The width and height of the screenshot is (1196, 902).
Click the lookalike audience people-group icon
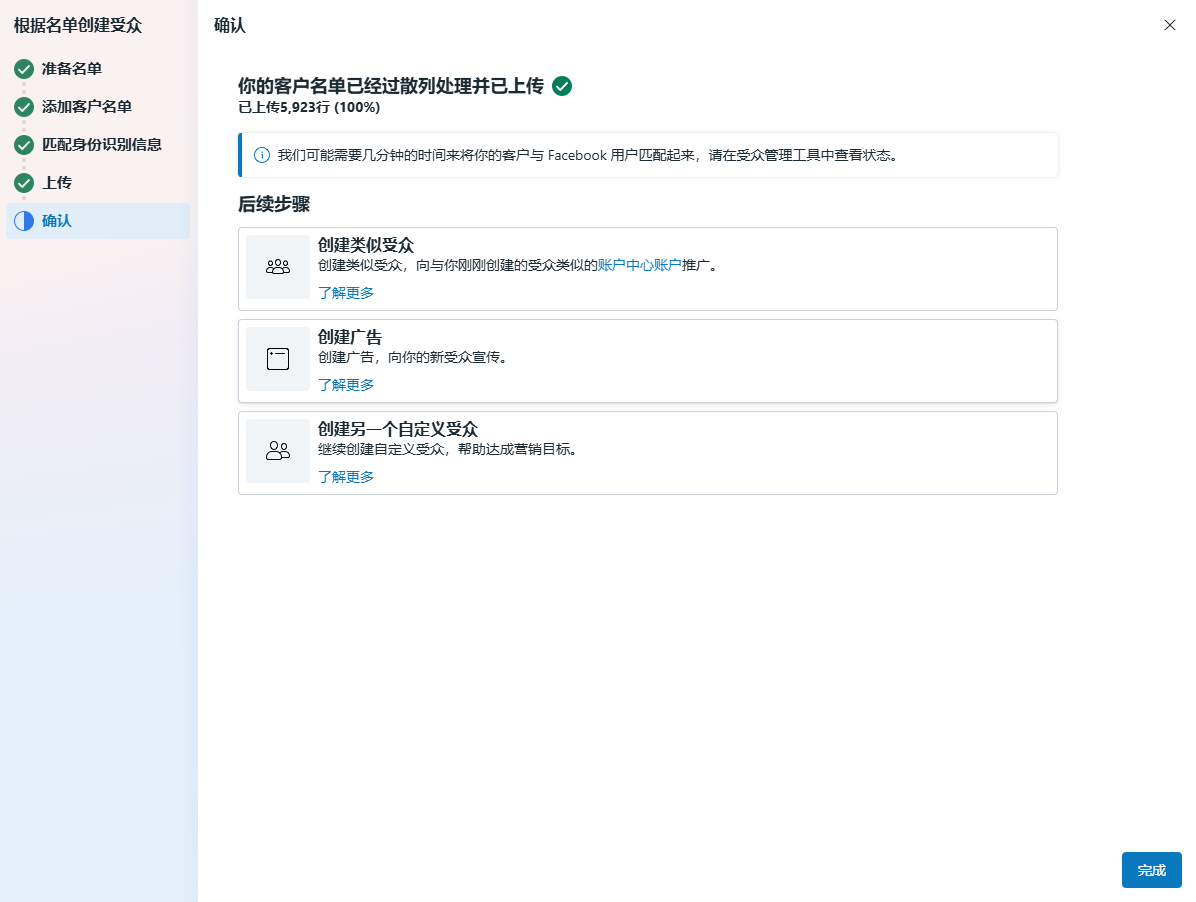pos(278,267)
